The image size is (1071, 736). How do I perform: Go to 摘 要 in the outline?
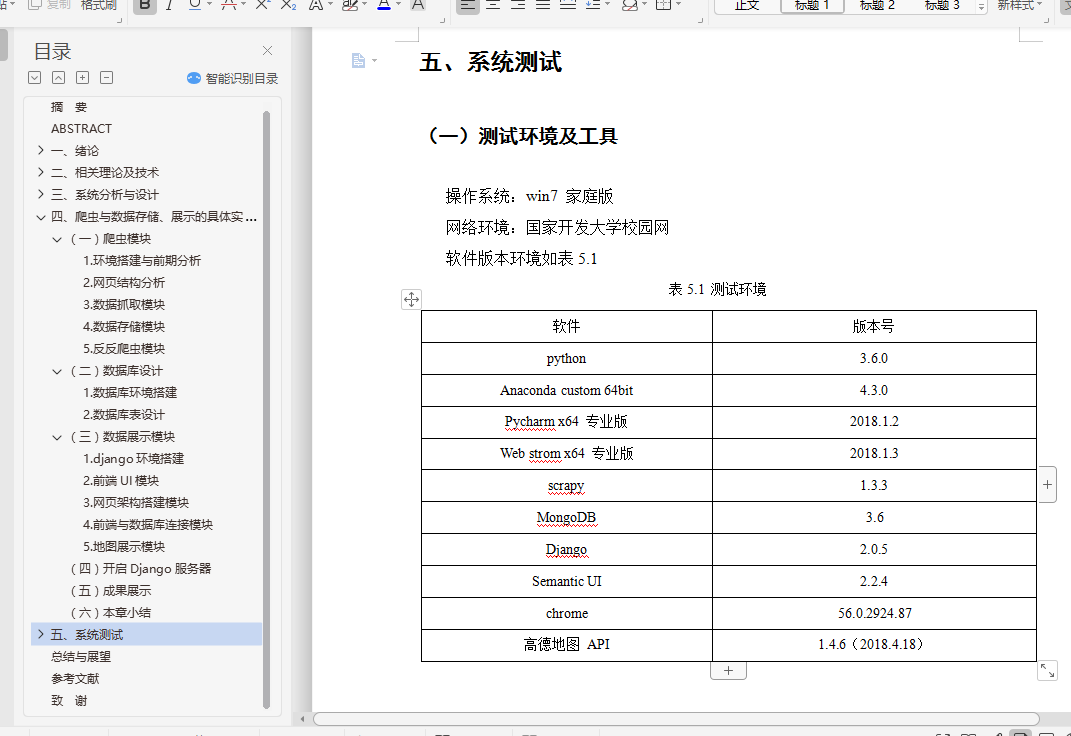[x=69, y=107]
